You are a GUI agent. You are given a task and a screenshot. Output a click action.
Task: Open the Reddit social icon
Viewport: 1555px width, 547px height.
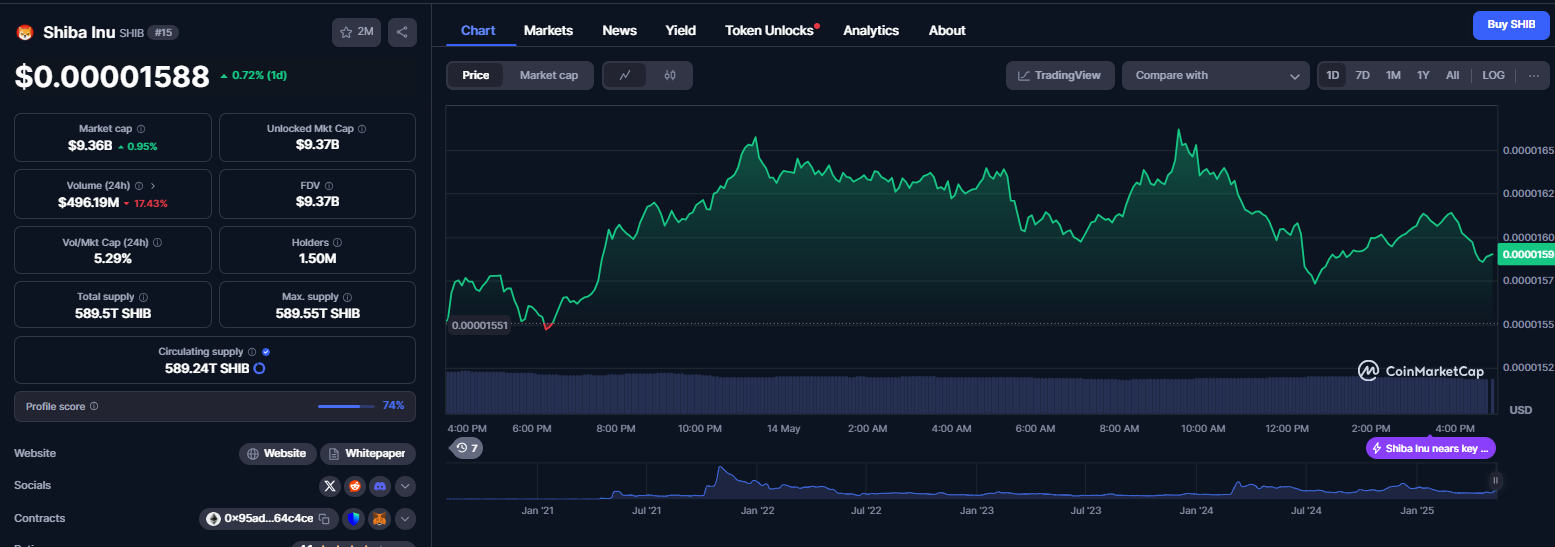(x=355, y=486)
